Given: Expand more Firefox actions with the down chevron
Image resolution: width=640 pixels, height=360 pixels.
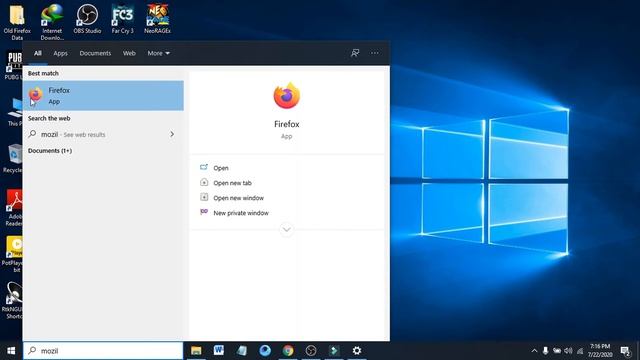Looking at the screenshot, I should 287,229.
